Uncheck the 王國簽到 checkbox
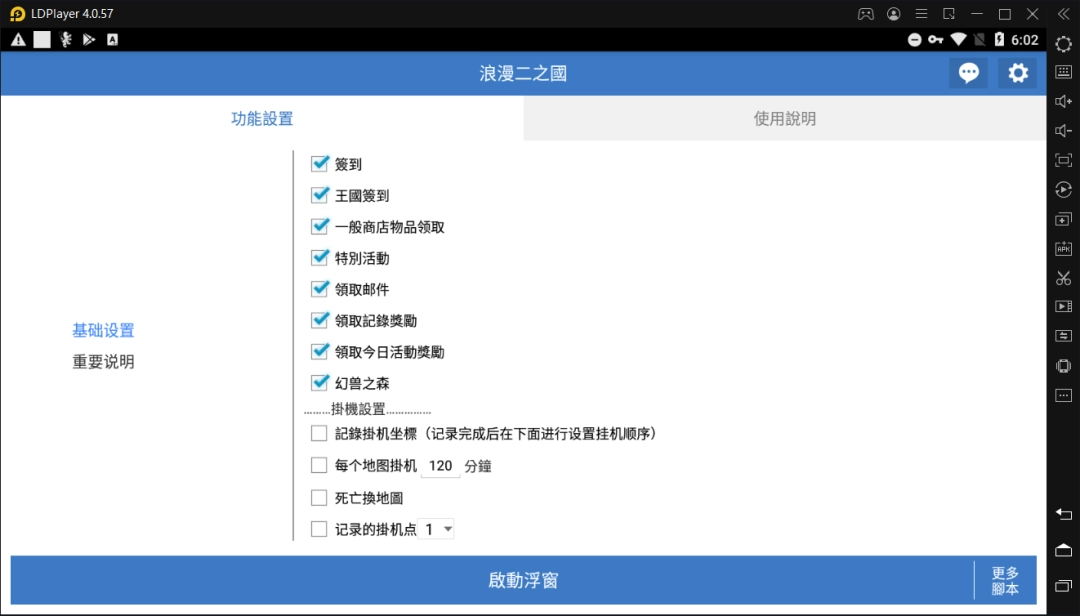Image resolution: width=1080 pixels, height=616 pixels. (319, 195)
